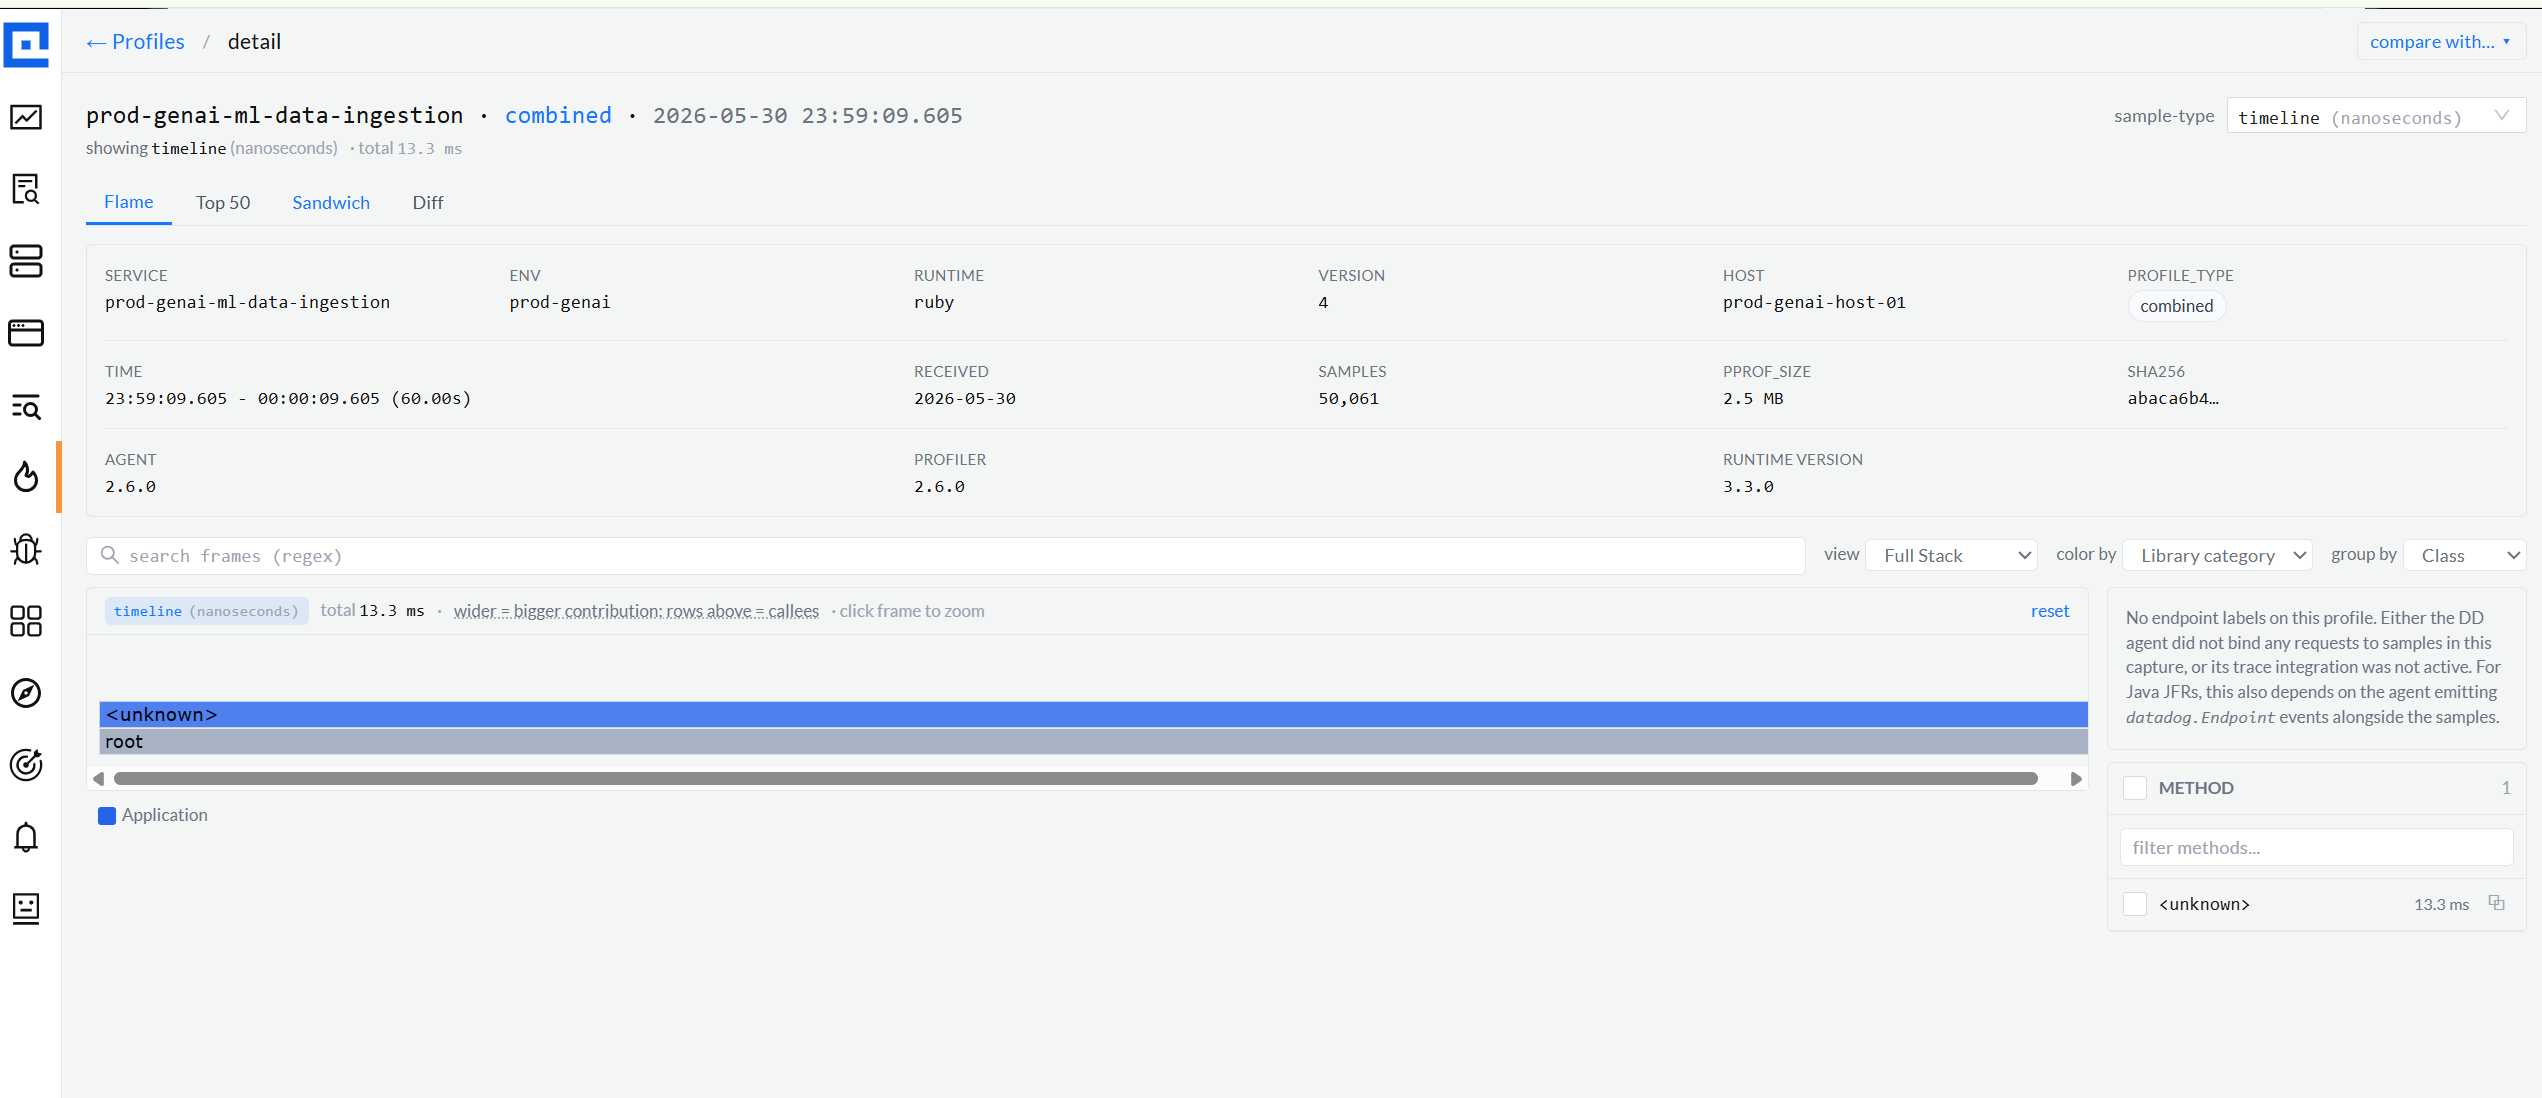This screenshot has width=2542, height=1098.
Task: Open the compare with... dropdown
Action: pos(2440,42)
